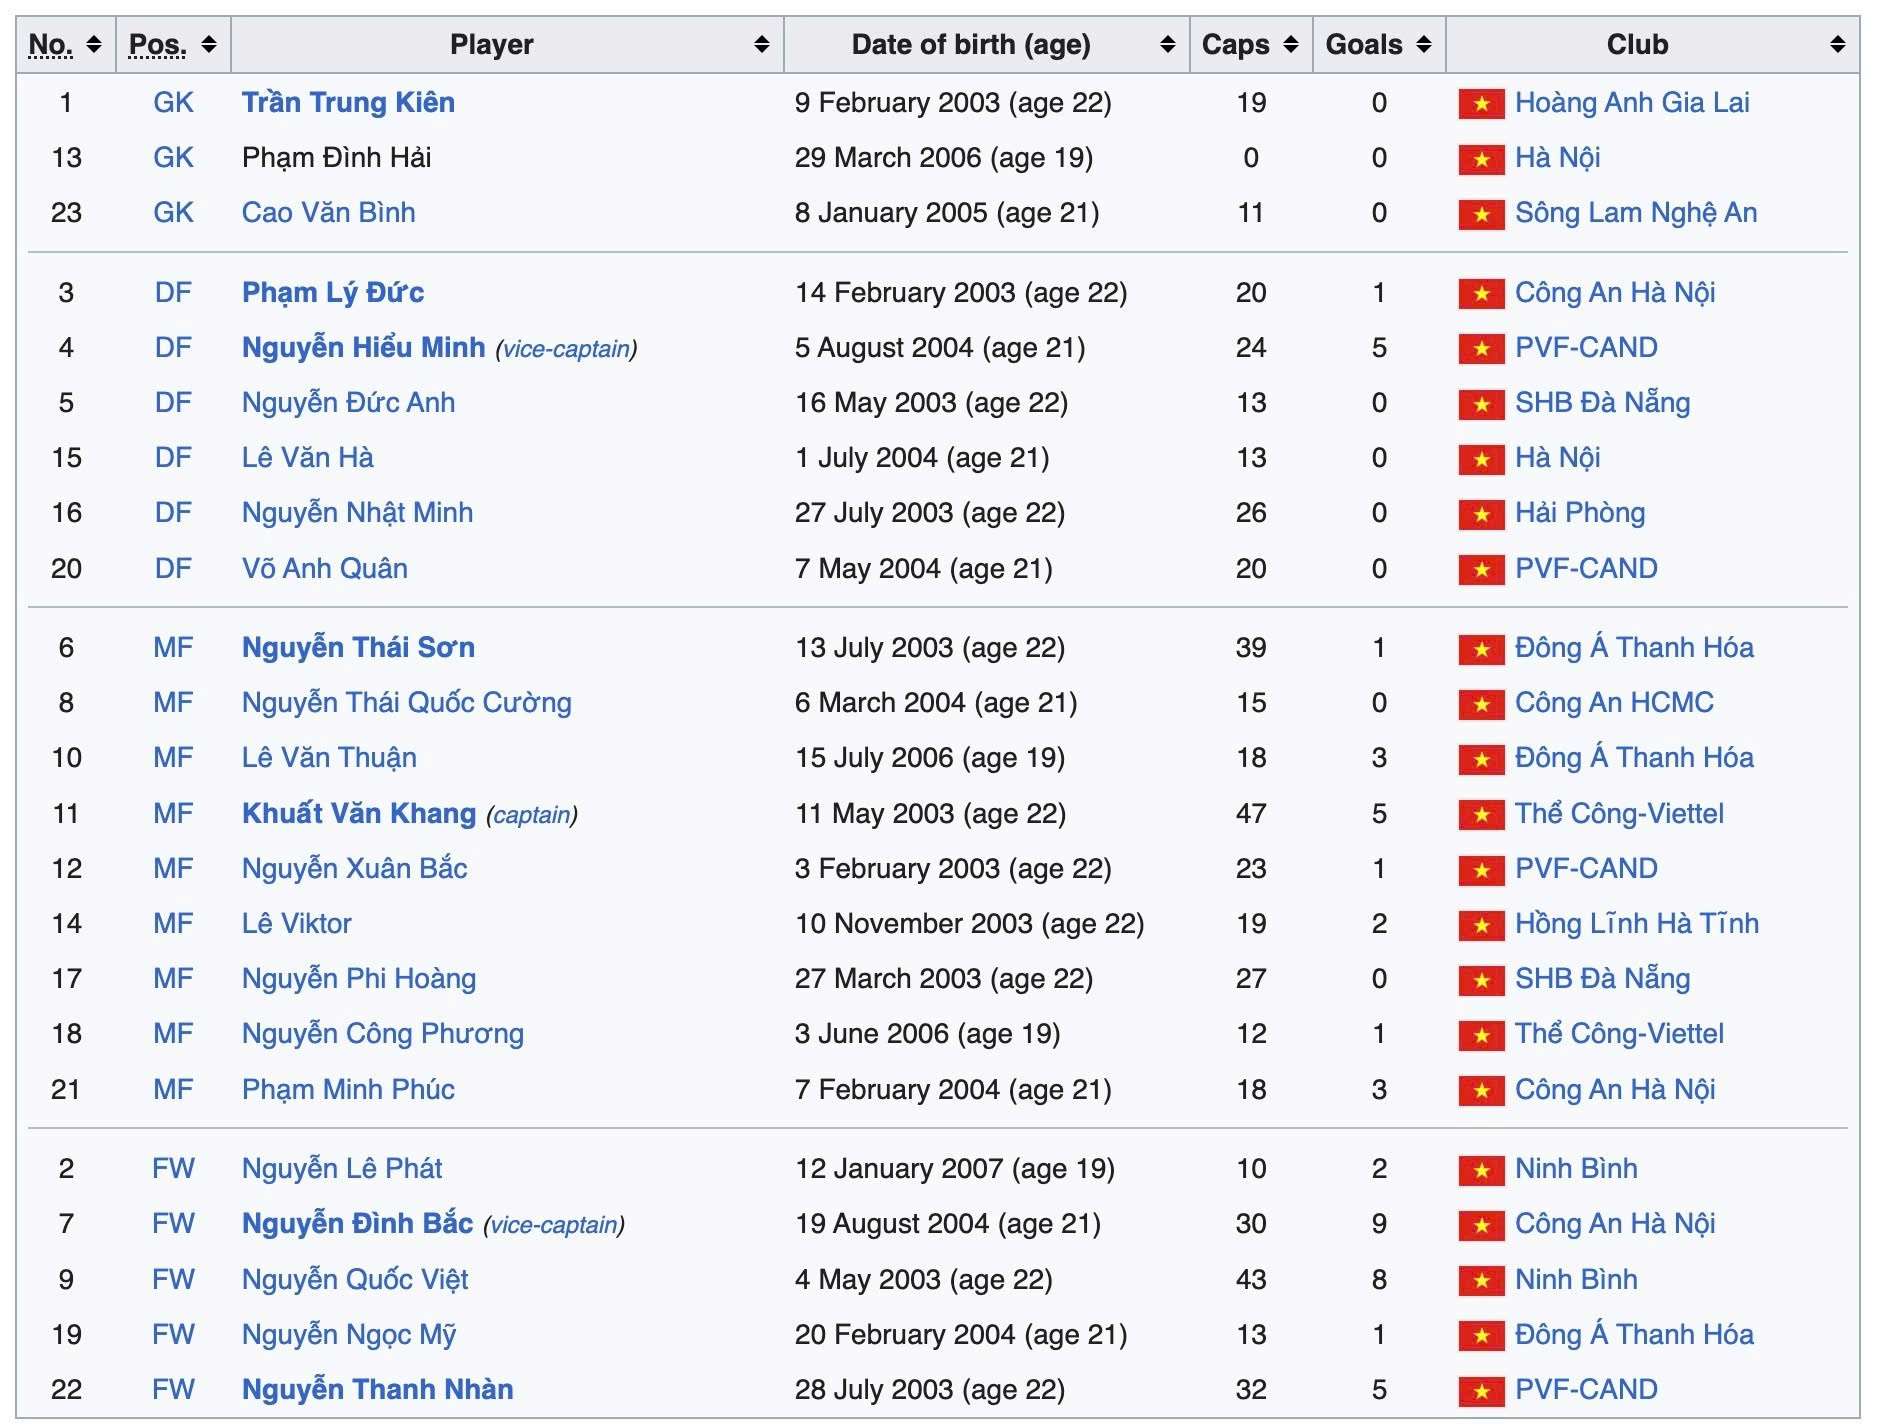Click the flag next to Công An HCMC
Image resolution: width=1893 pixels, height=1427 pixels.
pos(1481,704)
